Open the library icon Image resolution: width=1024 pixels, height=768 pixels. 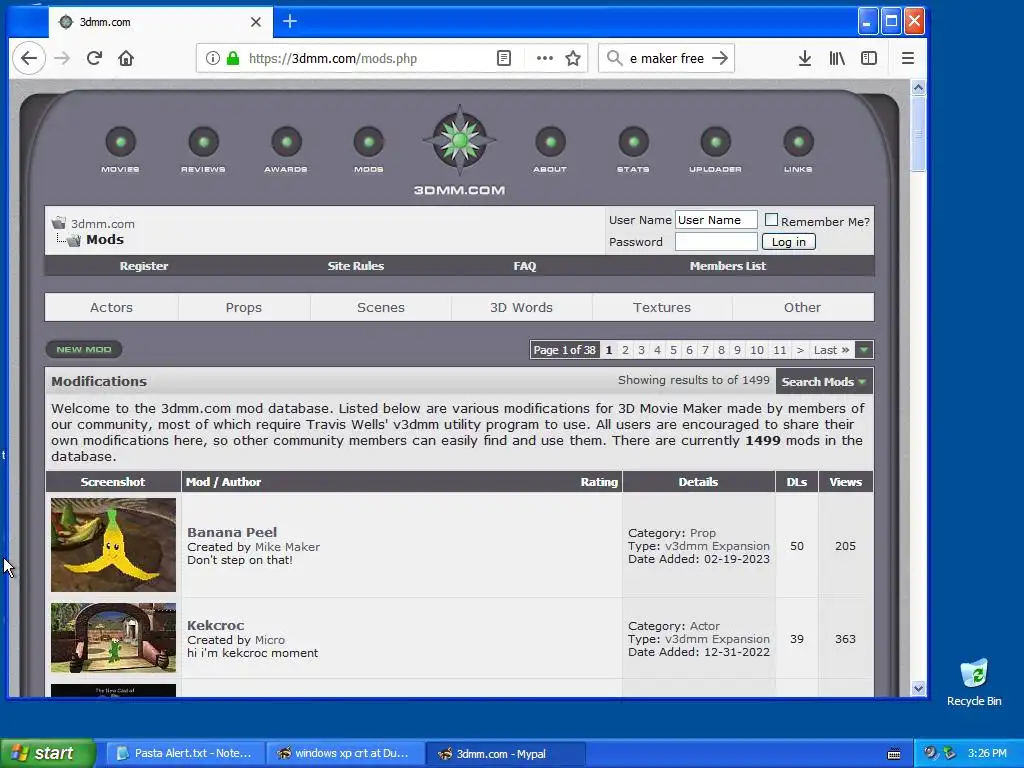[837, 58]
